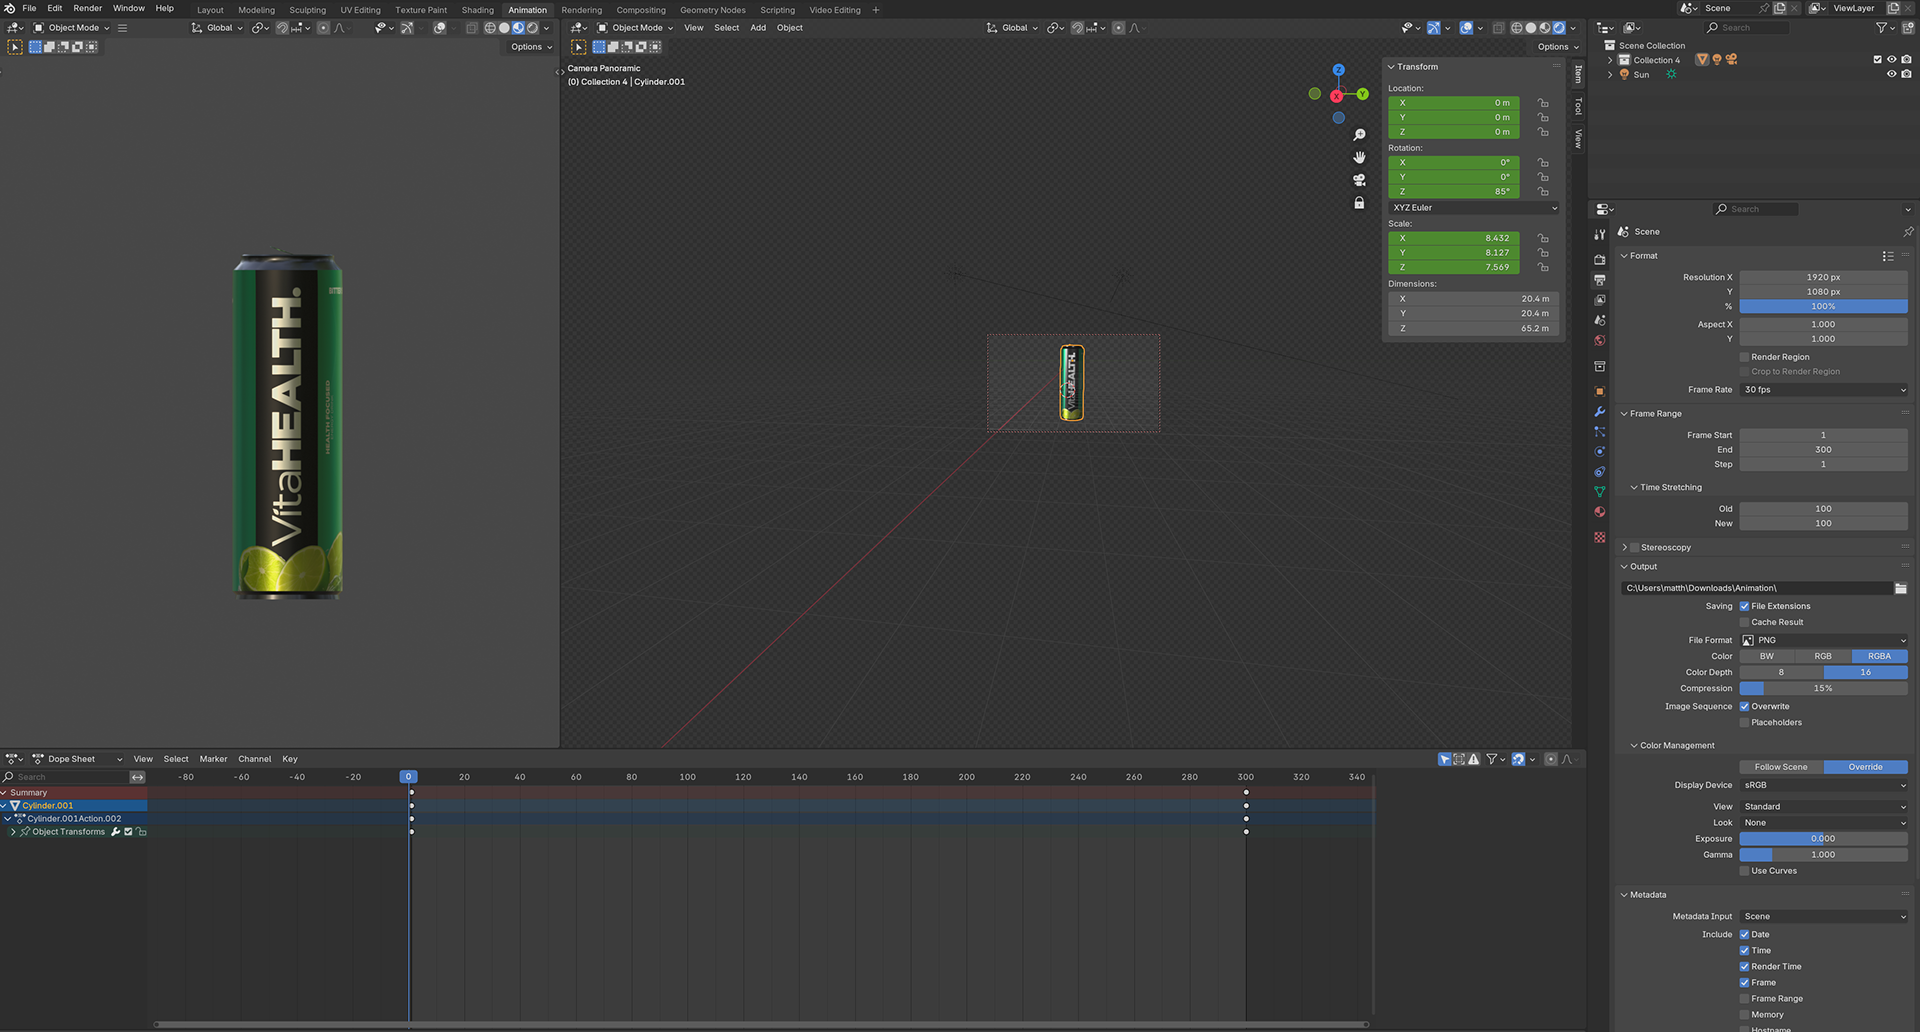Click the Blender logo menu icon
Screen dimensions: 1920x1032
[x=10, y=8]
